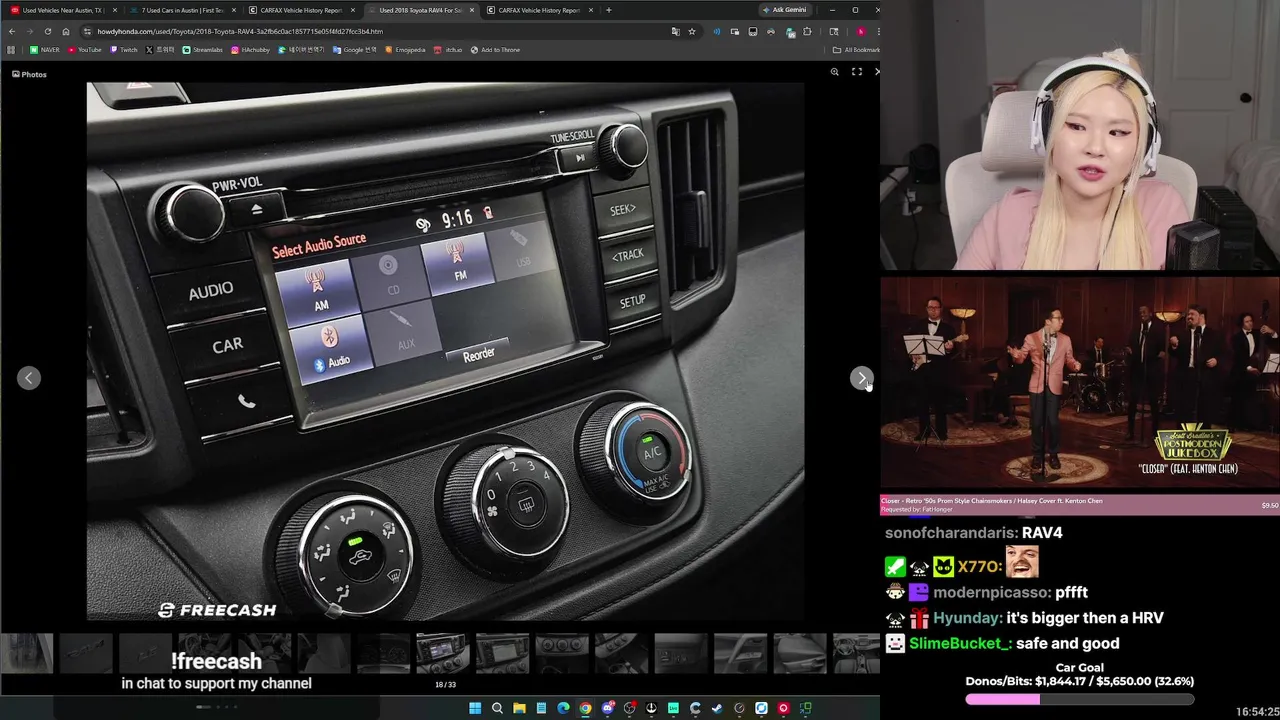Viewport: 1280px width, 720px height.
Task: Go to the next photo with the right arrow
Action: 861,378
